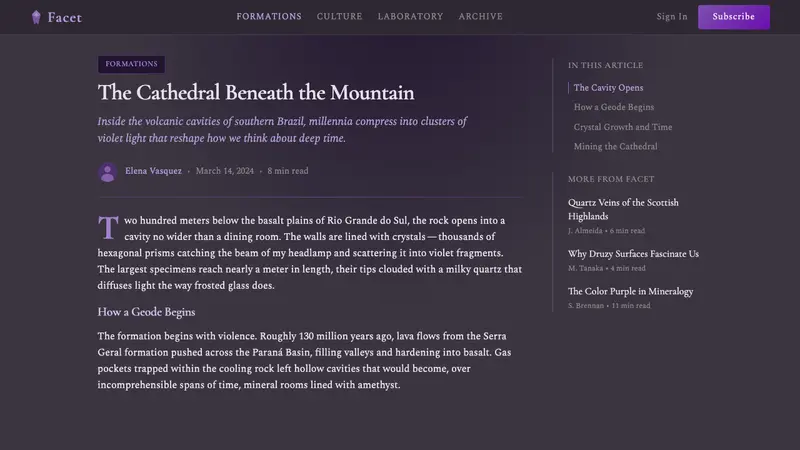Viewport: 800px width, 450px height.
Task: Go to the Culture section
Action: 339,17
